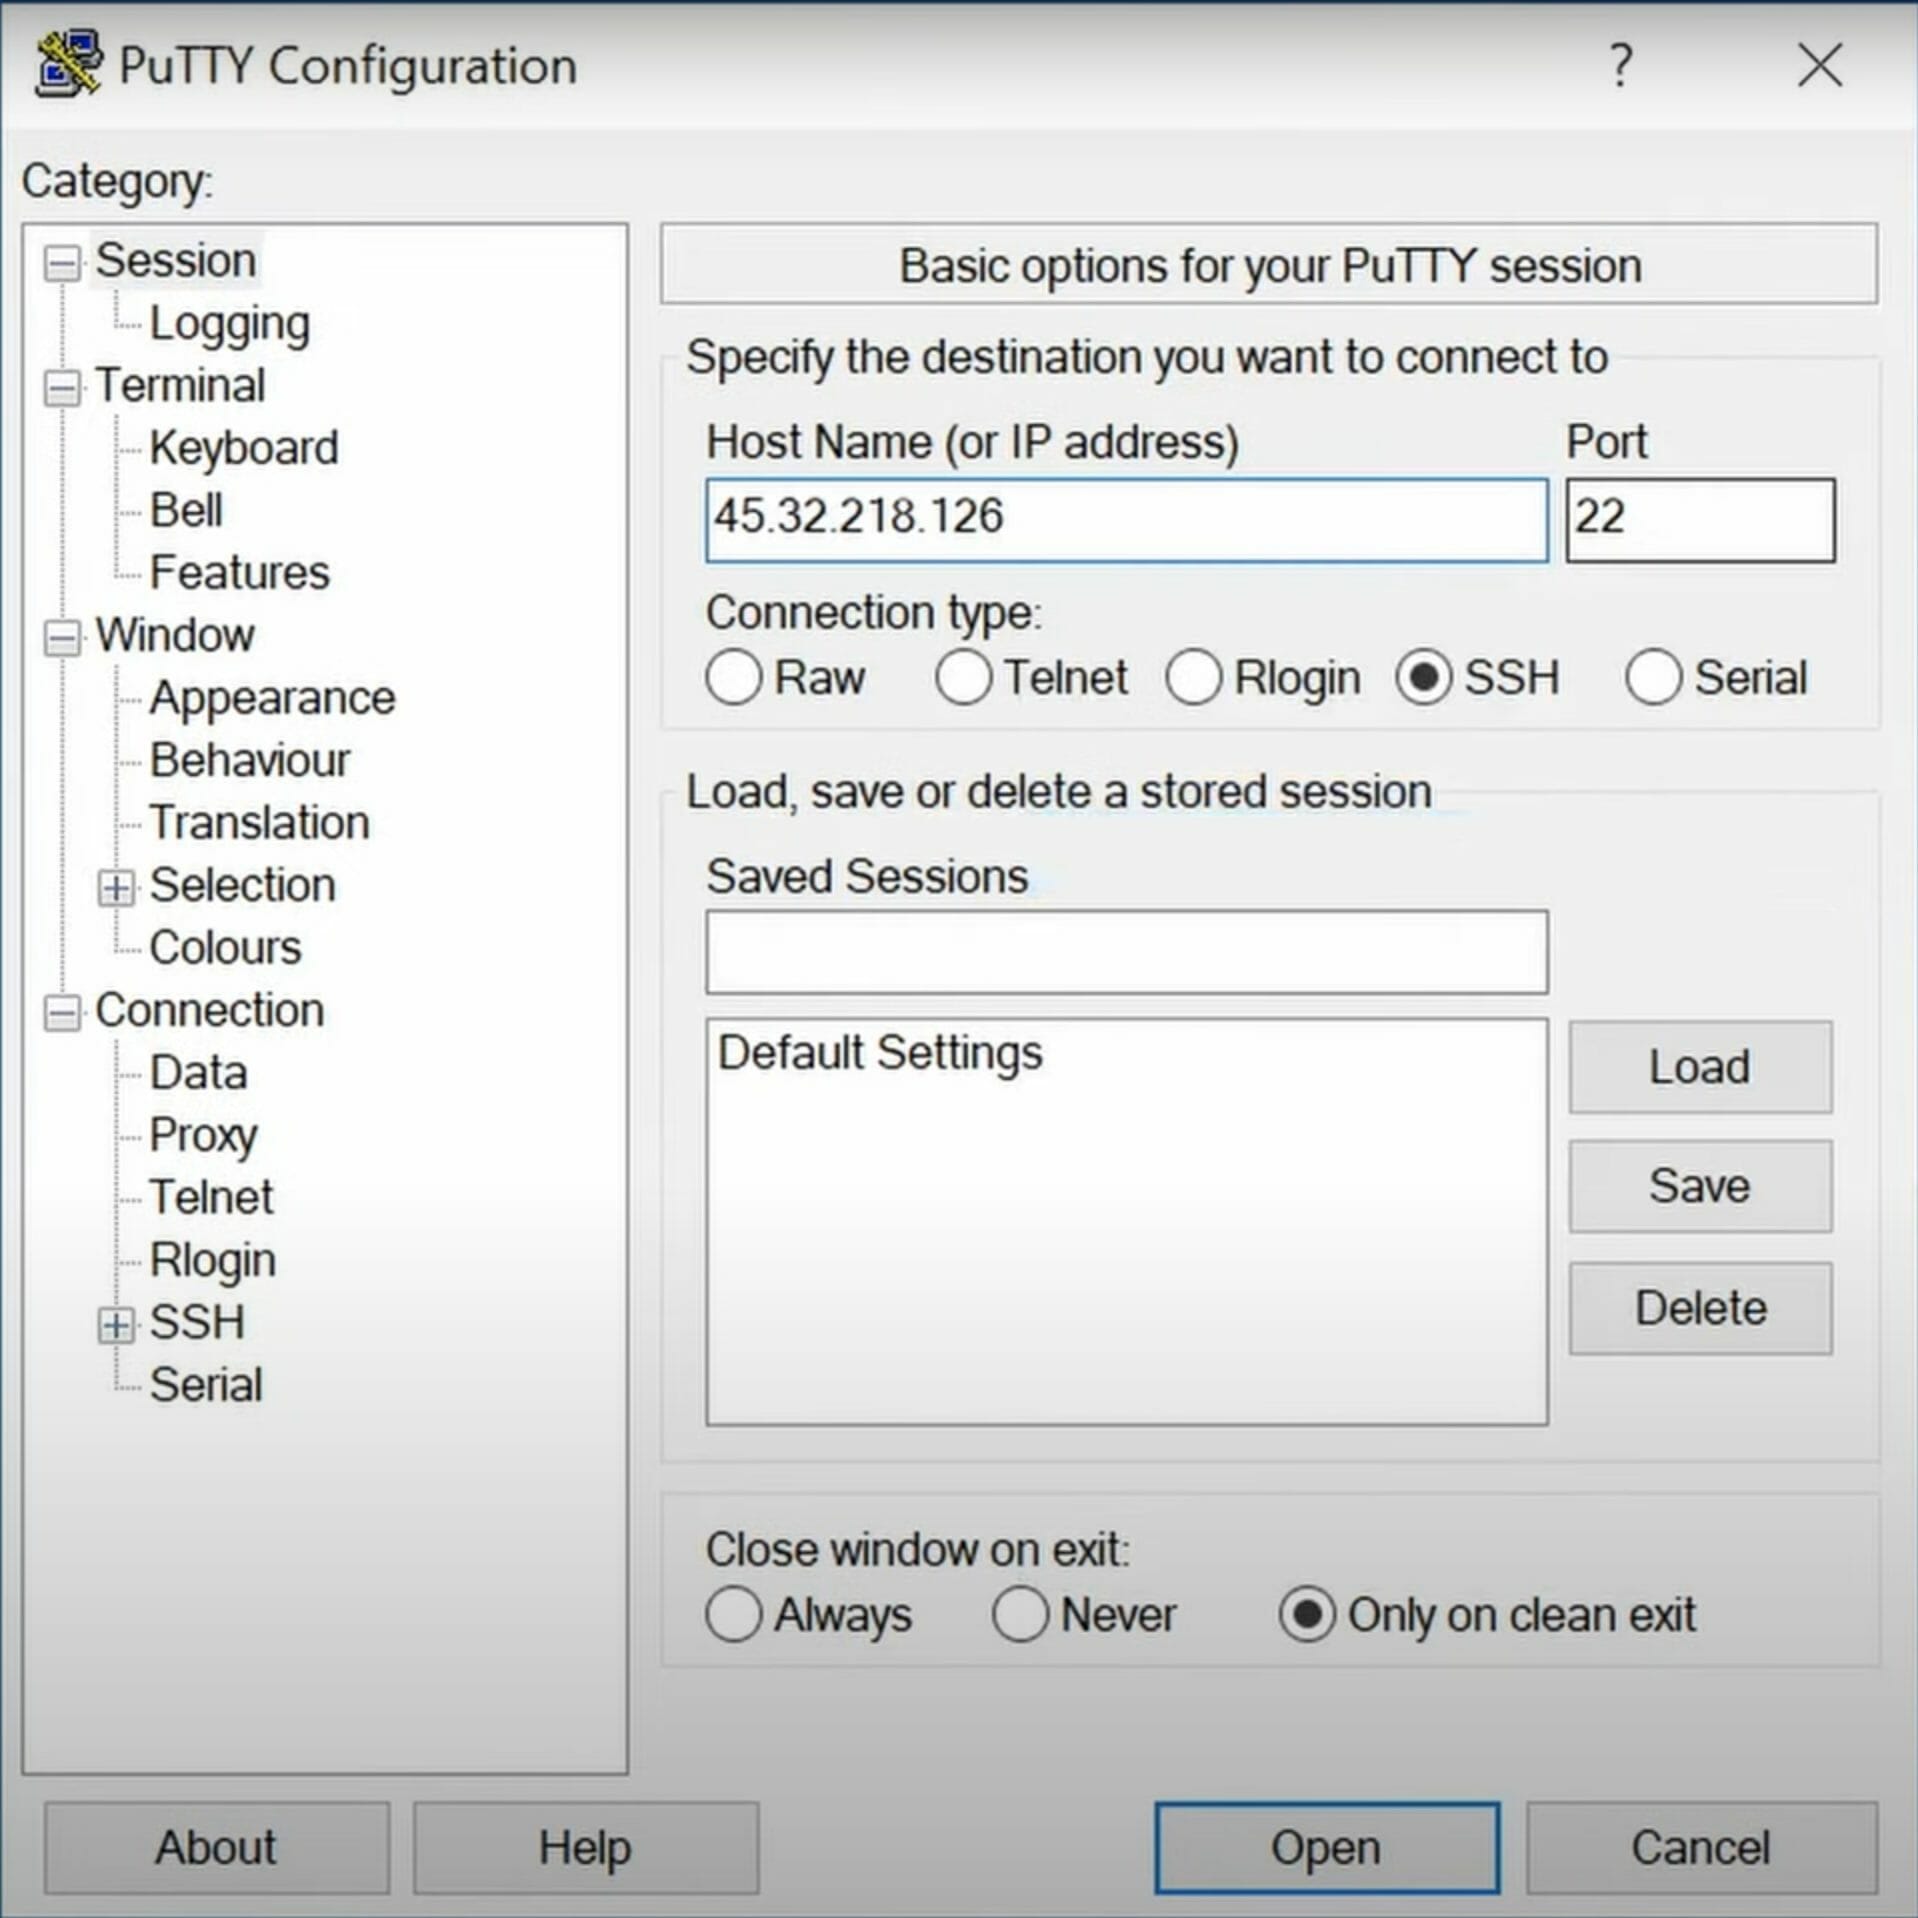
Task: Collapse the Terminal category node
Action: point(62,388)
